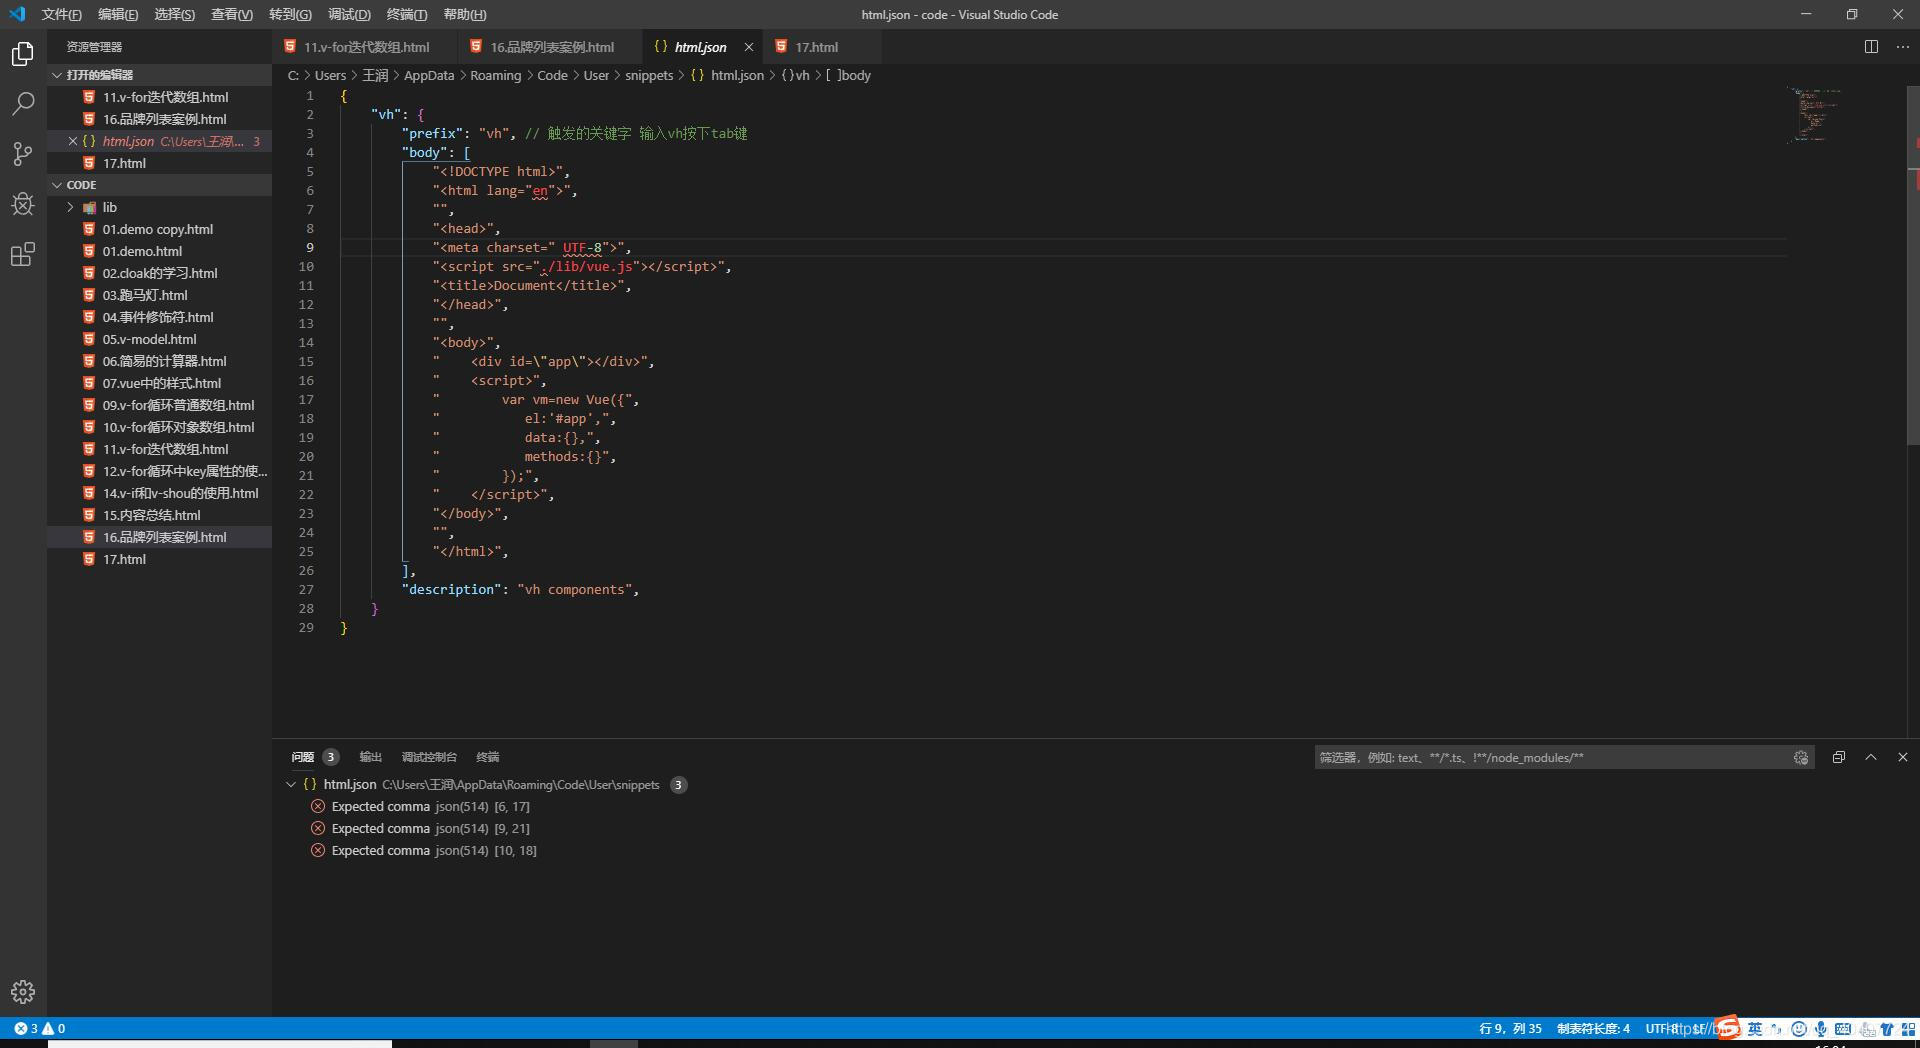Screen dimensions: 1920x1048
Task: Open the editor more actions ellipsis
Action: (x=1902, y=47)
